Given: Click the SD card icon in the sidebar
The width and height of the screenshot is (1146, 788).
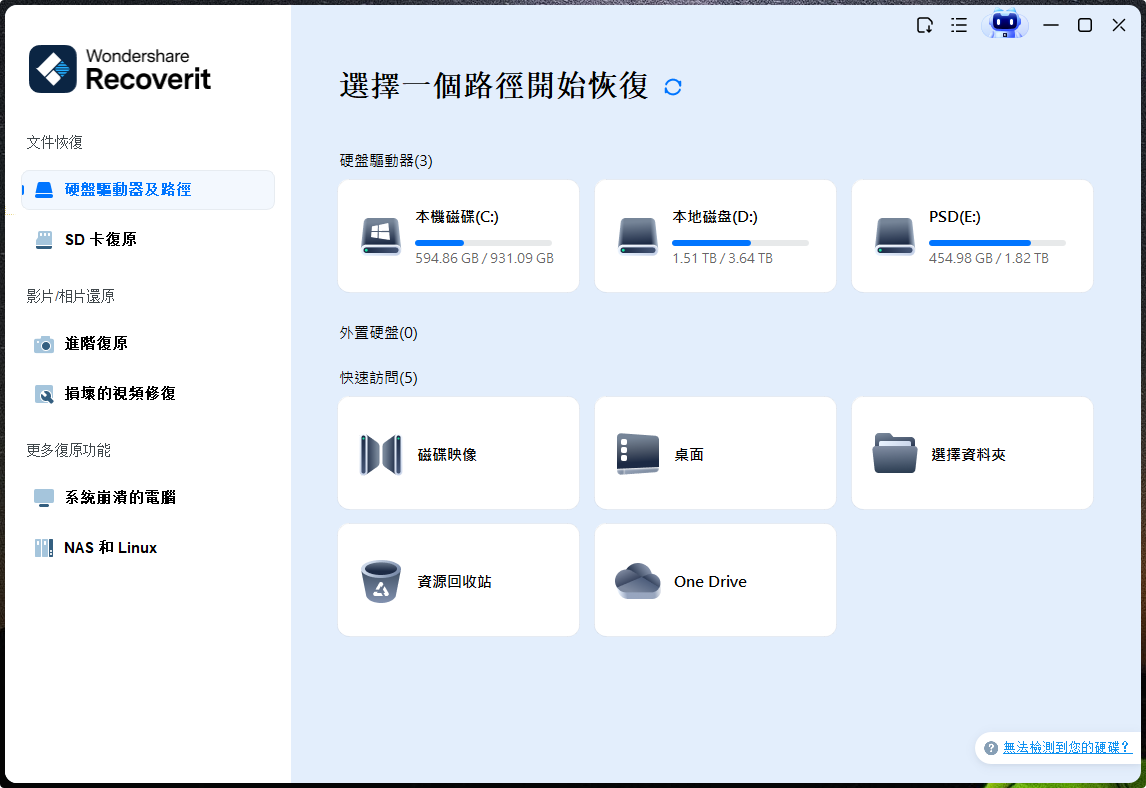Looking at the screenshot, I should pos(44,240).
